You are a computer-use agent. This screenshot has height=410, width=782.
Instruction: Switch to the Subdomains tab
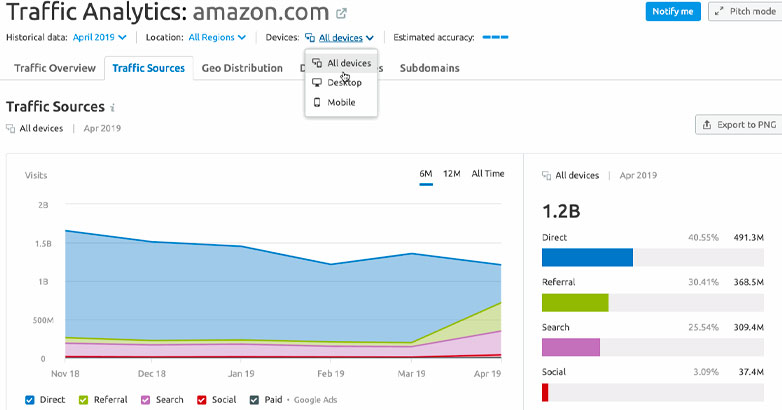430,68
